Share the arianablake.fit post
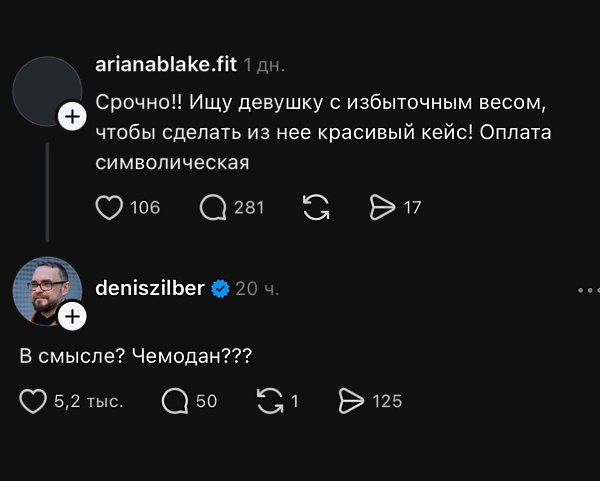The height and width of the screenshot is (481, 600). click(x=382, y=207)
